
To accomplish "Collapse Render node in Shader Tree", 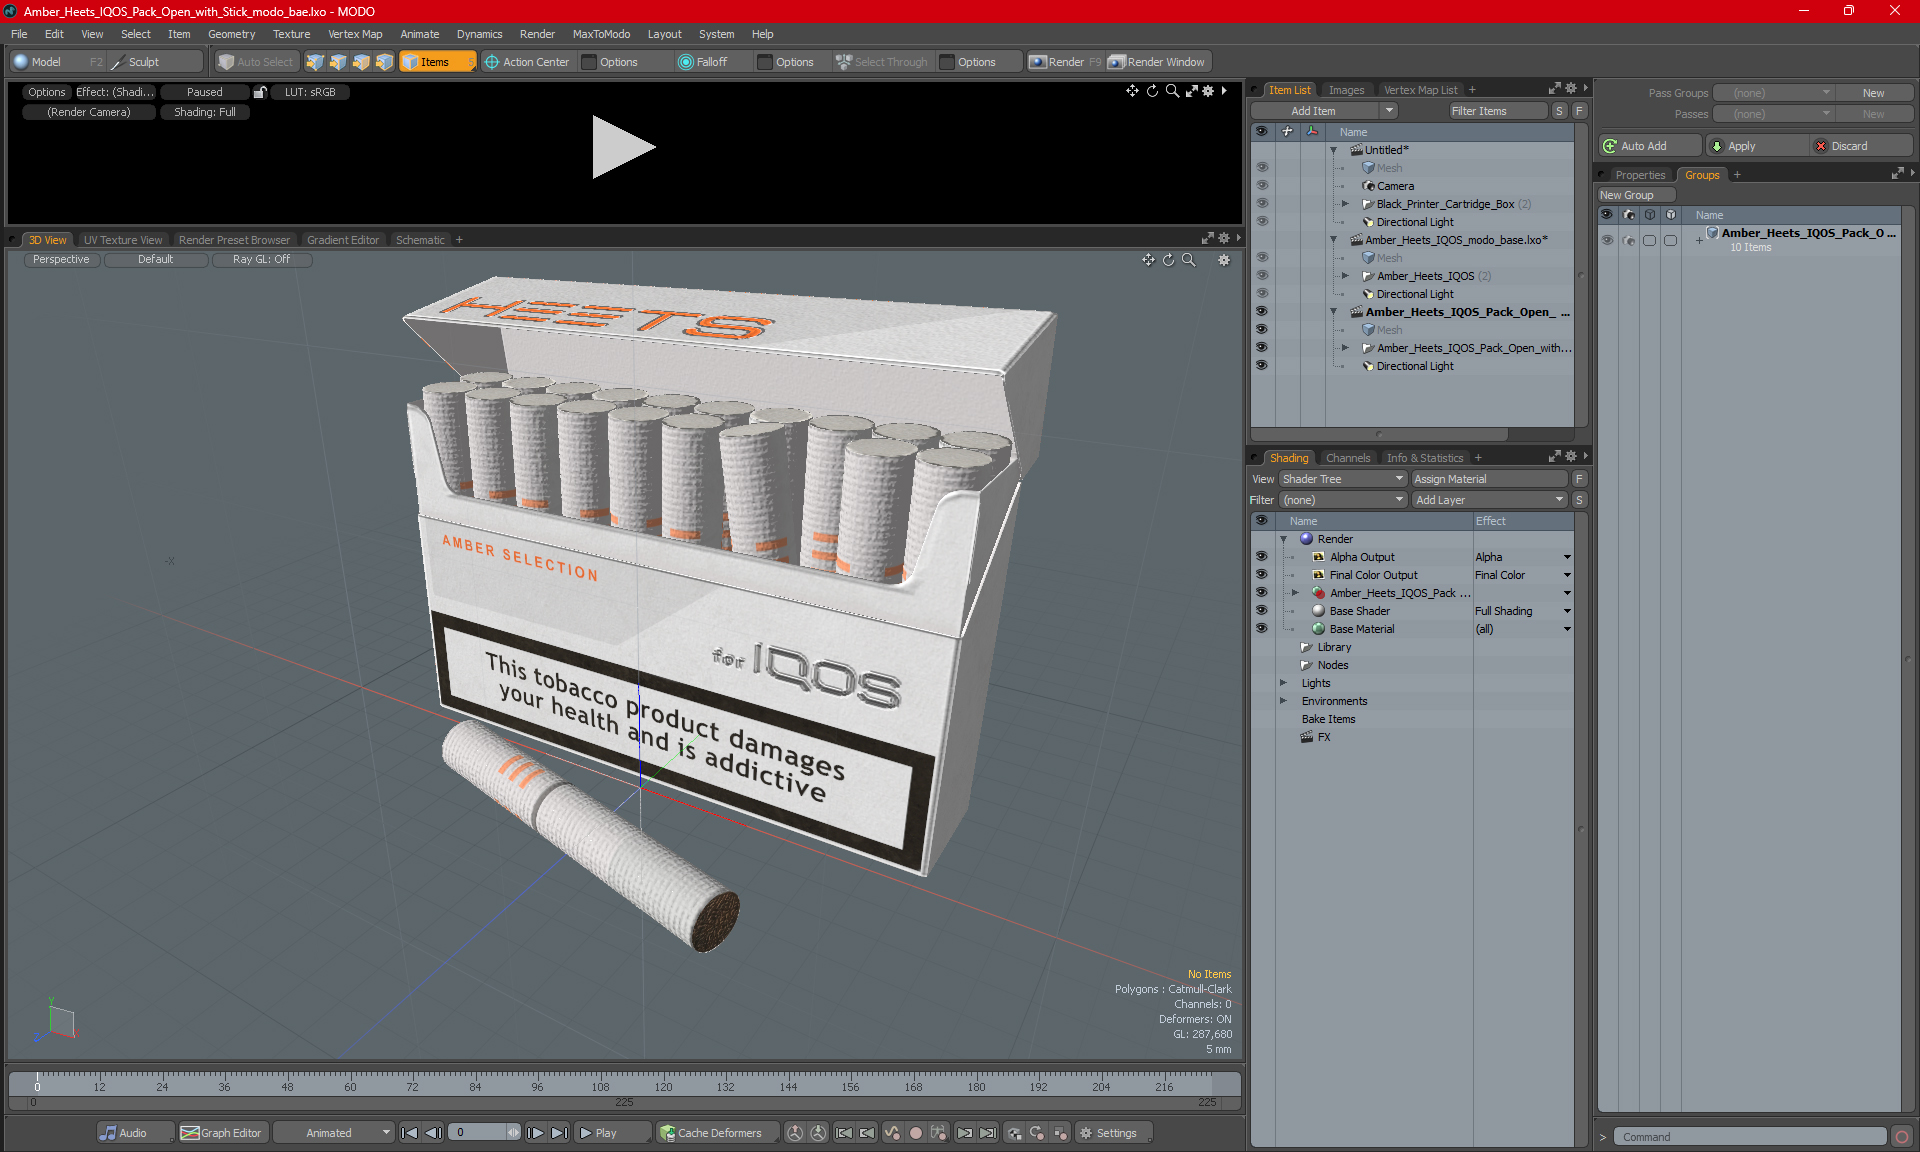I will (1284, 539).
